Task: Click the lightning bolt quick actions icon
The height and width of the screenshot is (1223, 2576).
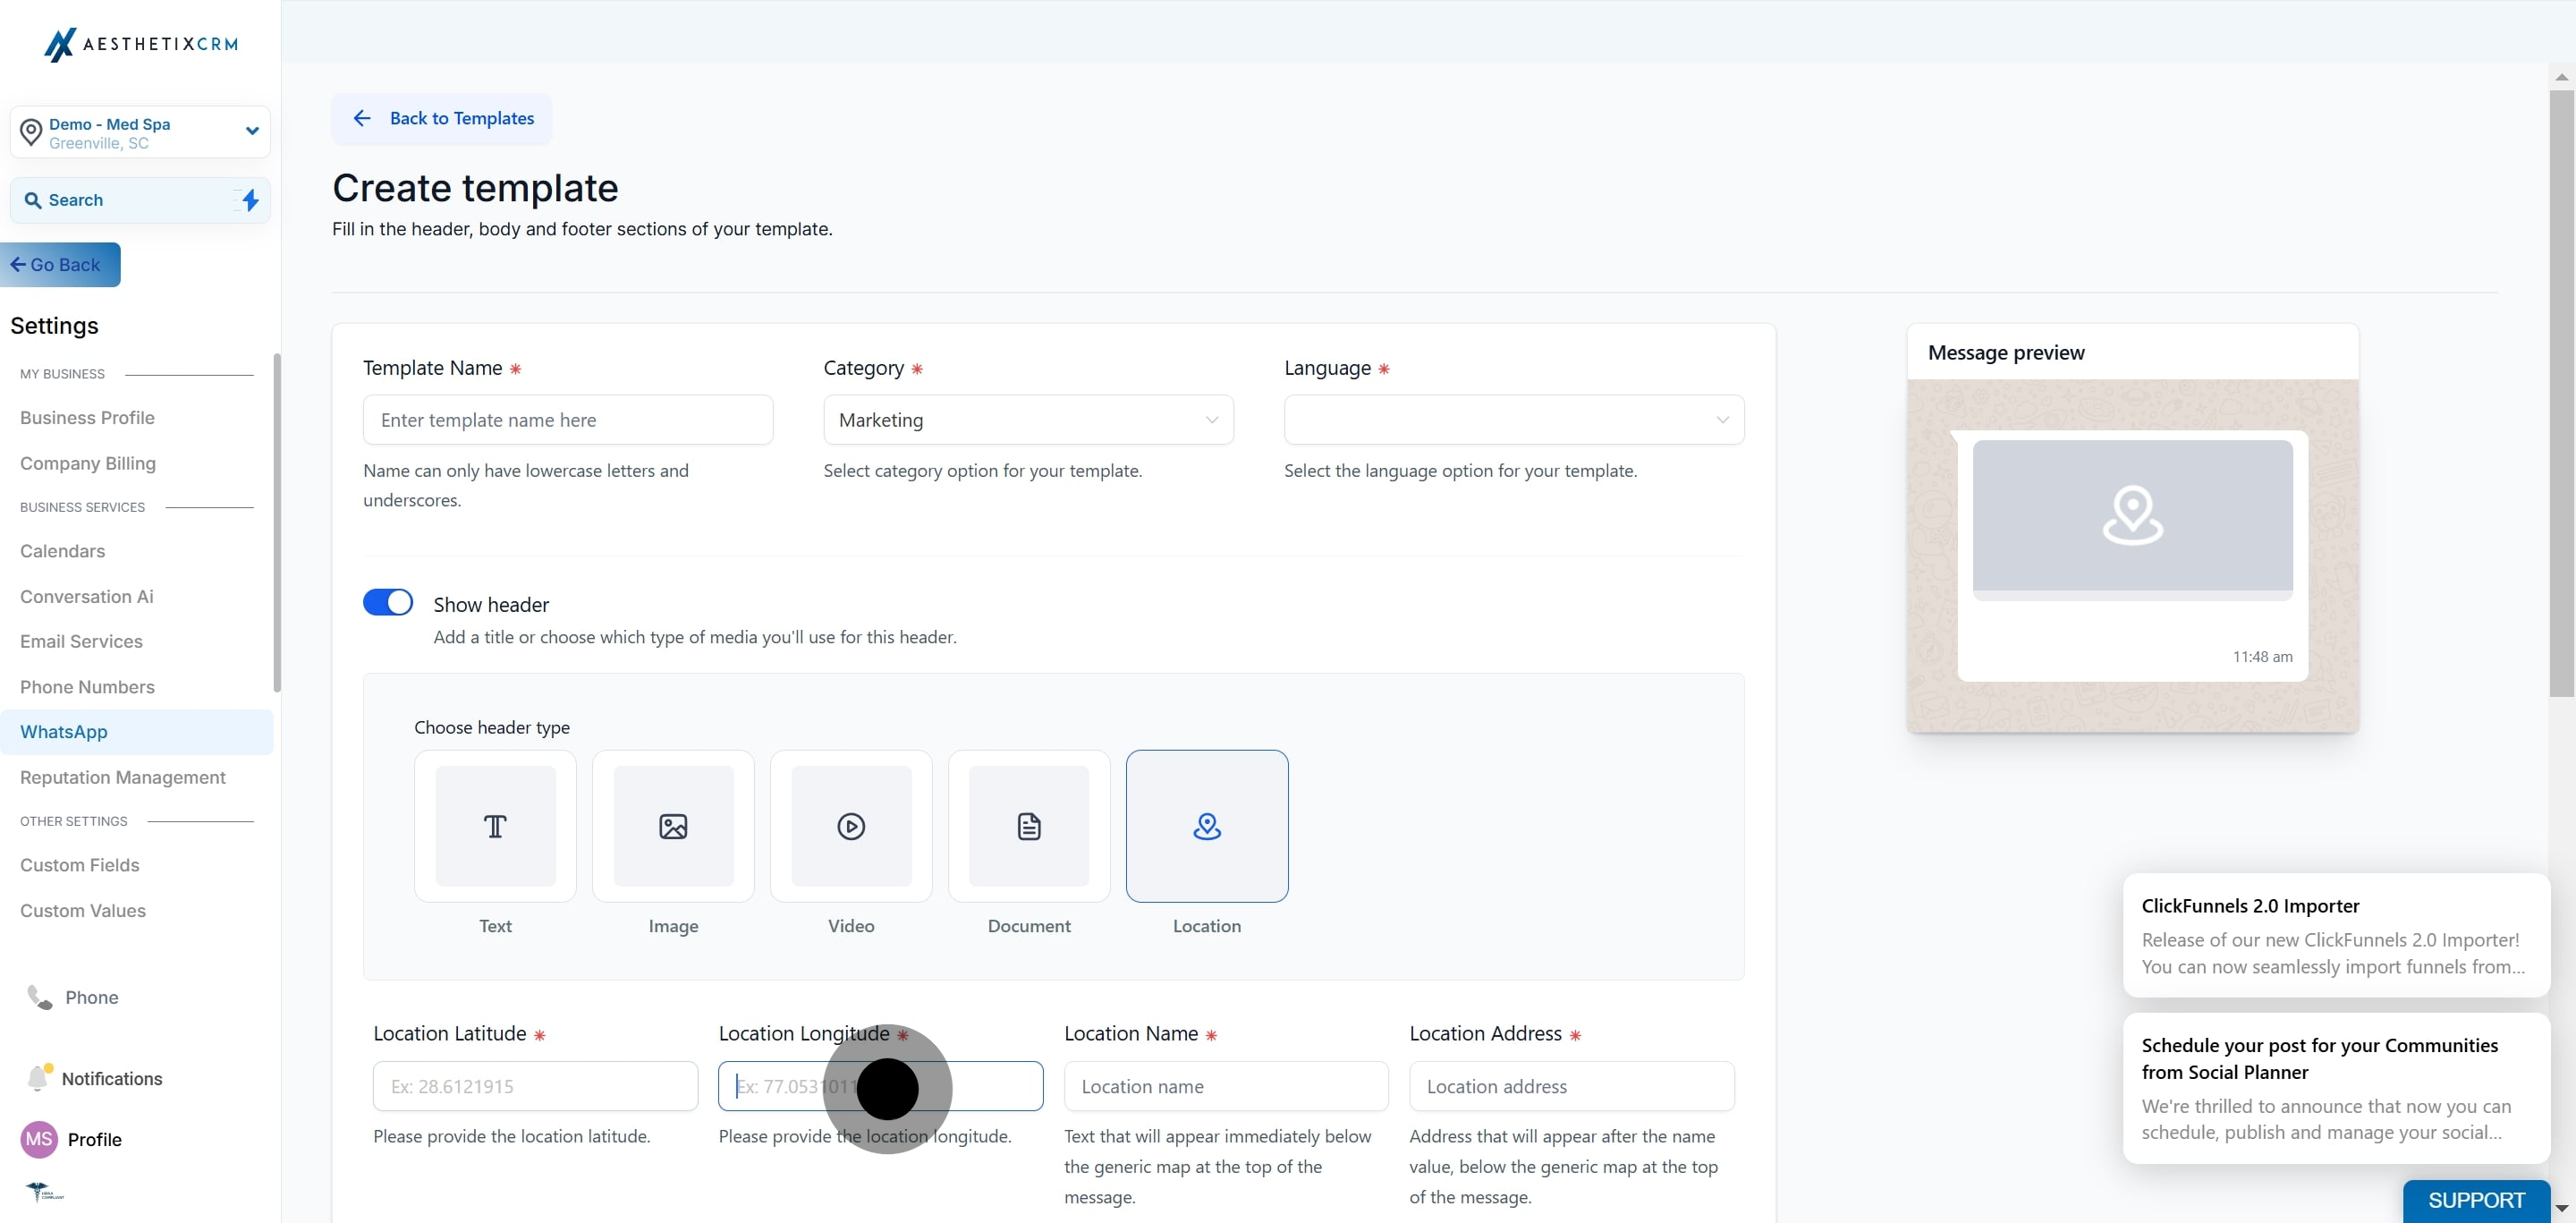Action: point(250,200)
